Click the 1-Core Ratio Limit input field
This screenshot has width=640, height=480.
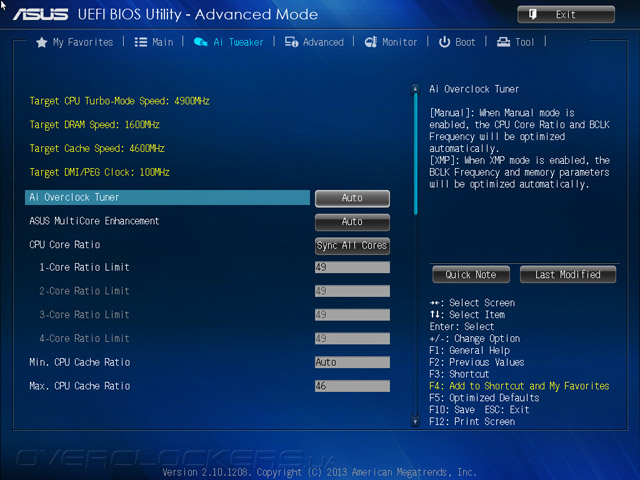pyautogui.click(x=352, y=267)
